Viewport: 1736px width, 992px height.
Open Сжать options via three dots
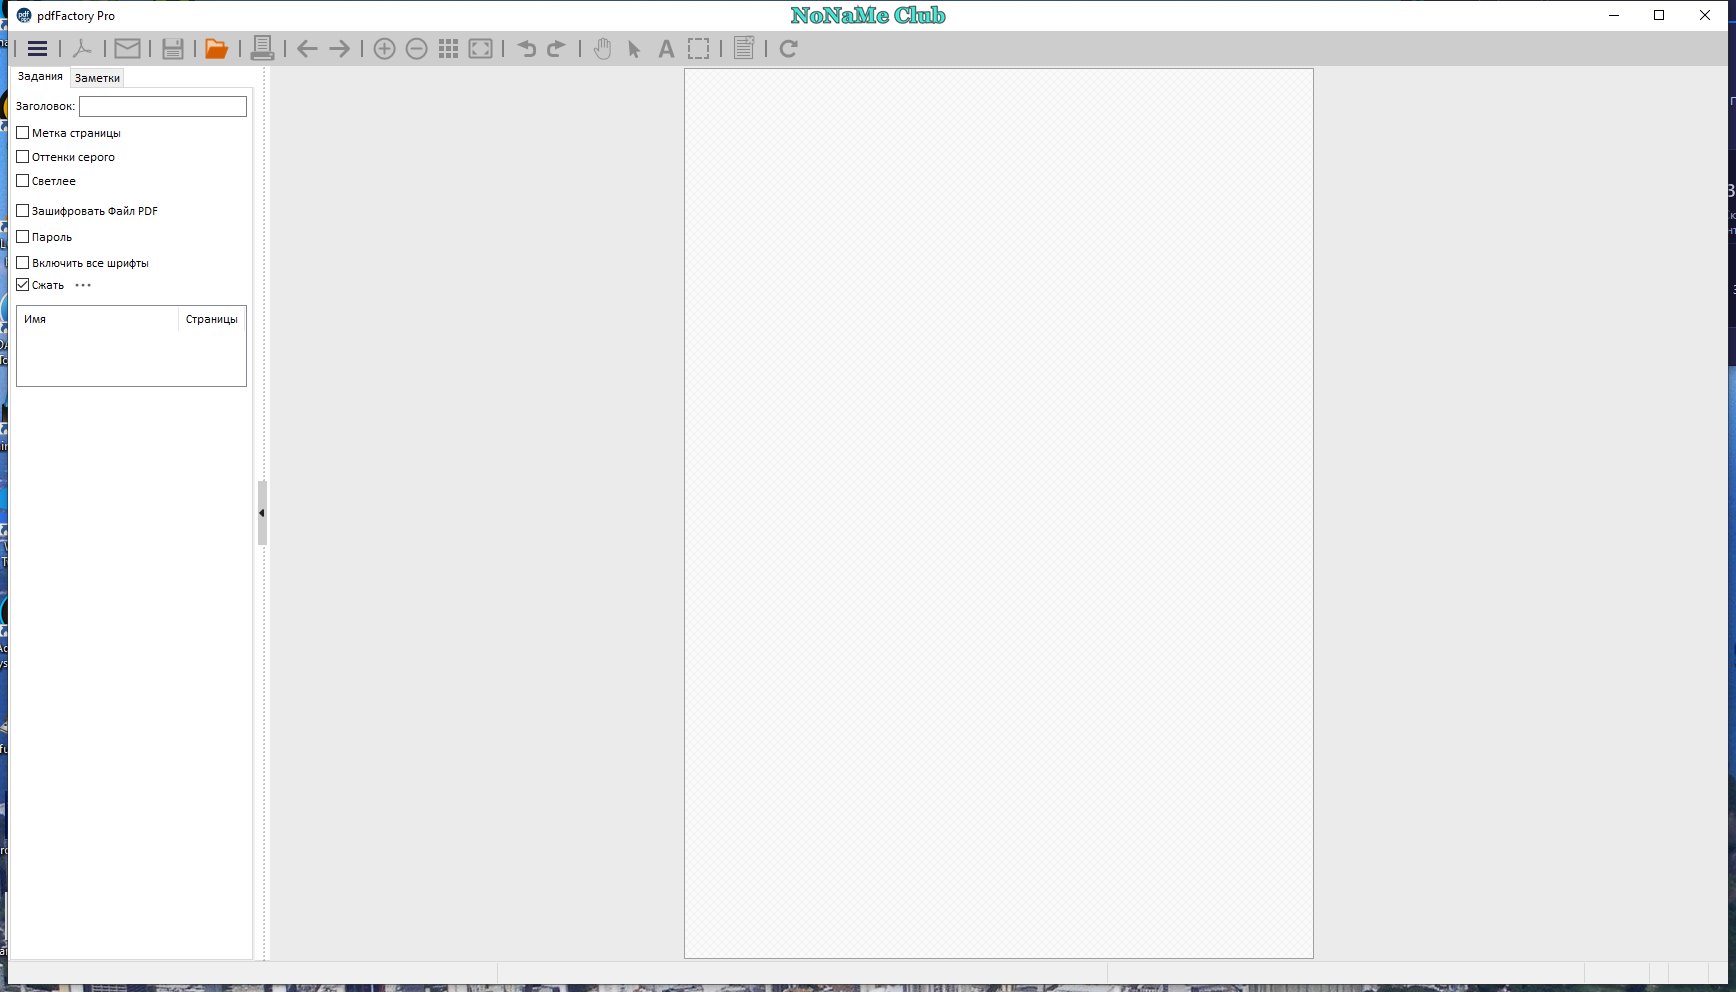(83, 285)
